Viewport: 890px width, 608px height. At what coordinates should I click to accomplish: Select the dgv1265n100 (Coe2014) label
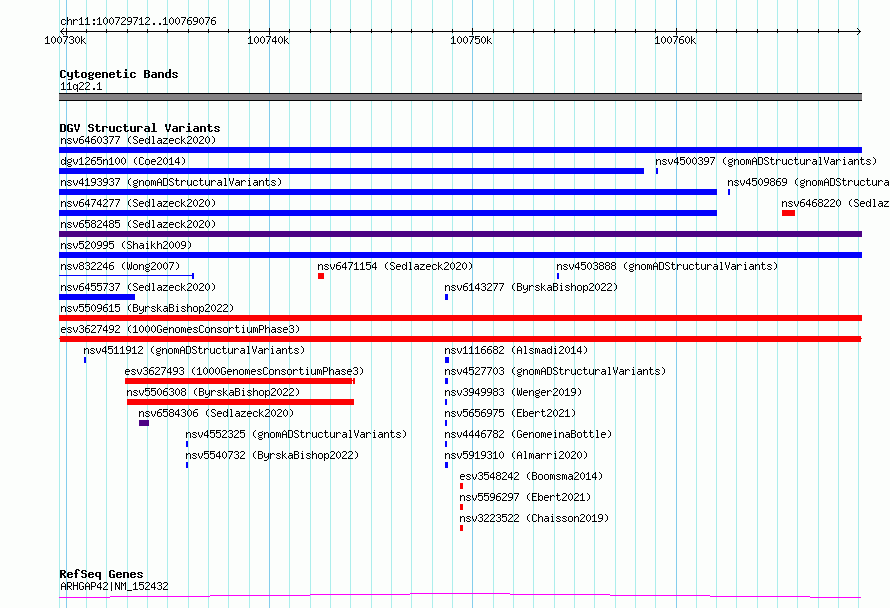click(123, 161)
